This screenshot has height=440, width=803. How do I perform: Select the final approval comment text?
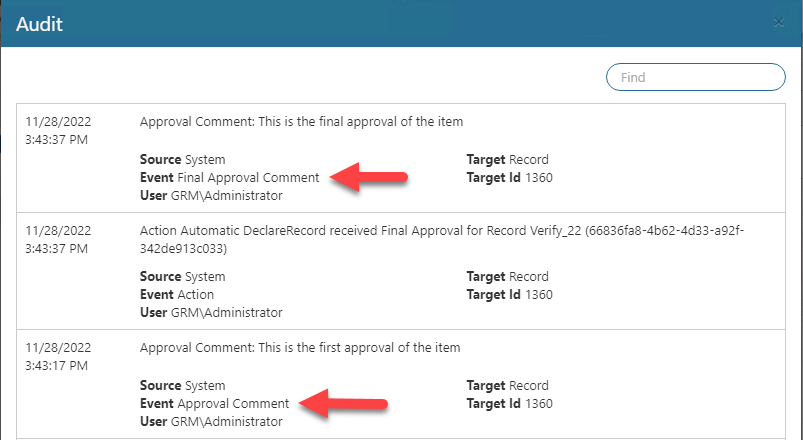[301, 122]
